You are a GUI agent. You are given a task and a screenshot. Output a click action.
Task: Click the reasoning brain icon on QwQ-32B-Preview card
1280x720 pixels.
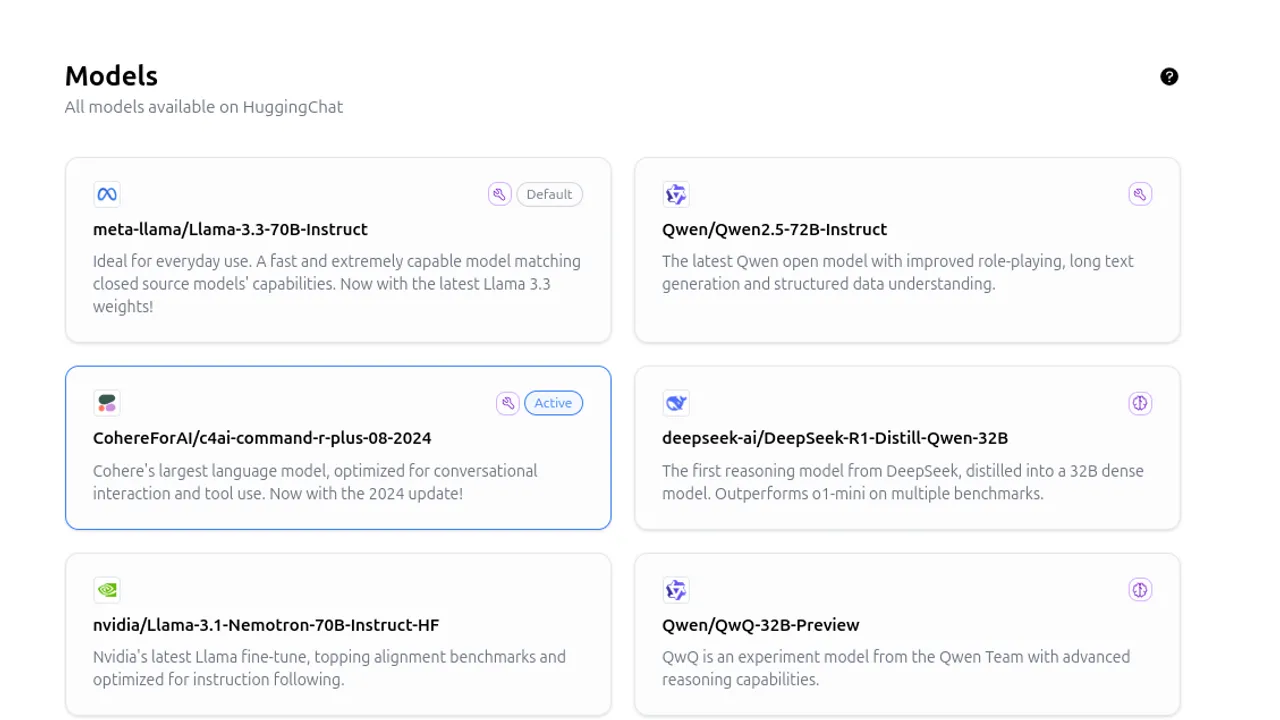[x=1140, y=590]
